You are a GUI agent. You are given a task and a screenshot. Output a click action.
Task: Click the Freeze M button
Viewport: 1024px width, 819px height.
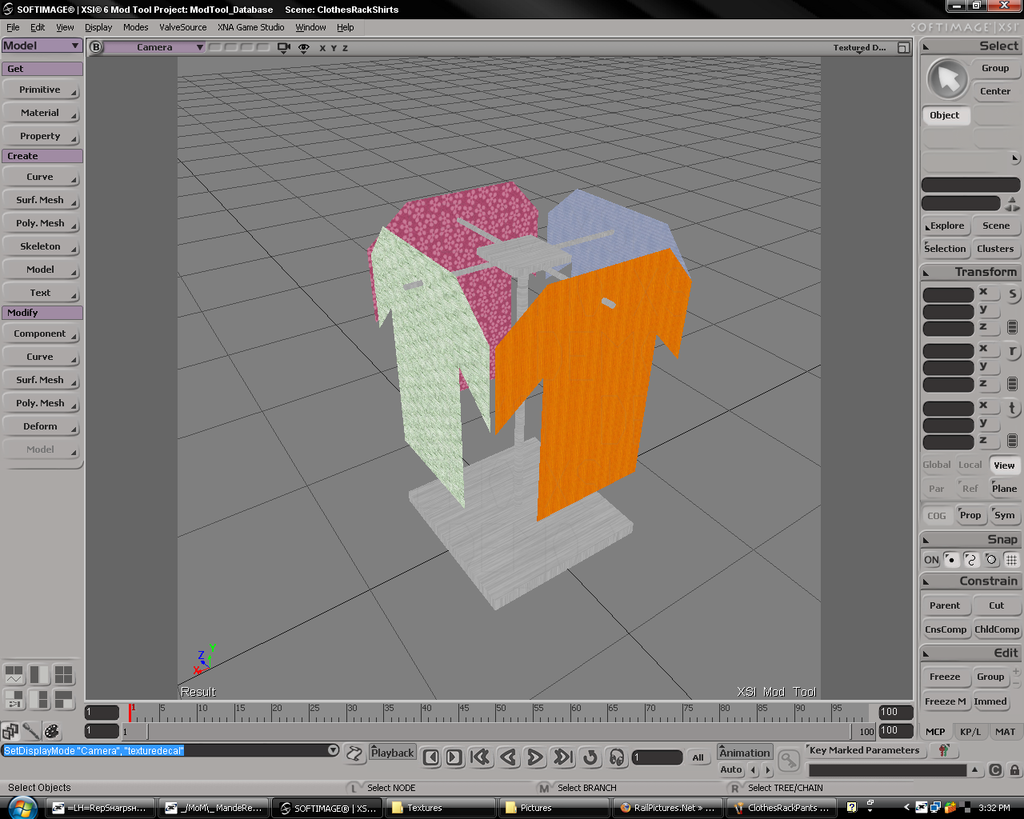pyautogui.click(x=945, y=701)
